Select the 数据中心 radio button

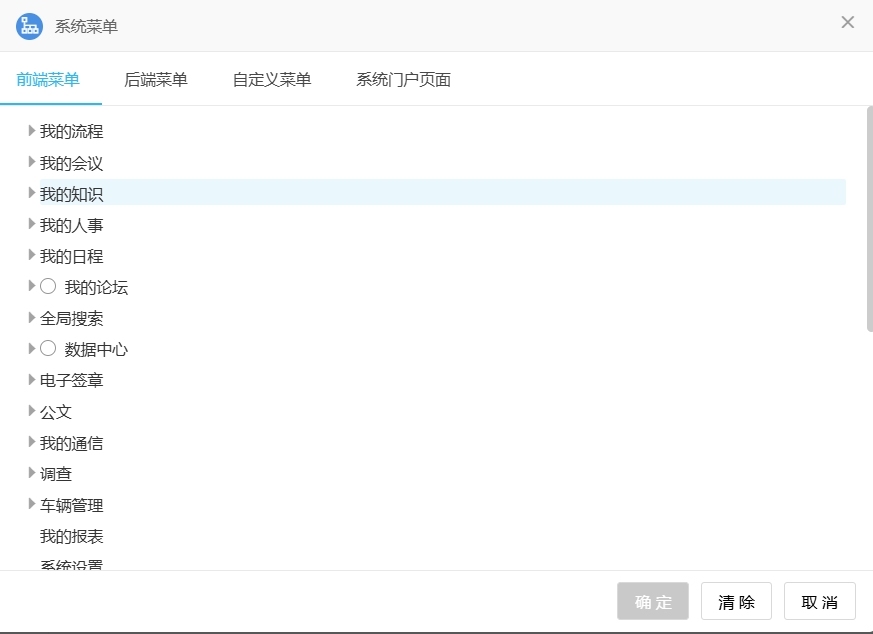48,349
